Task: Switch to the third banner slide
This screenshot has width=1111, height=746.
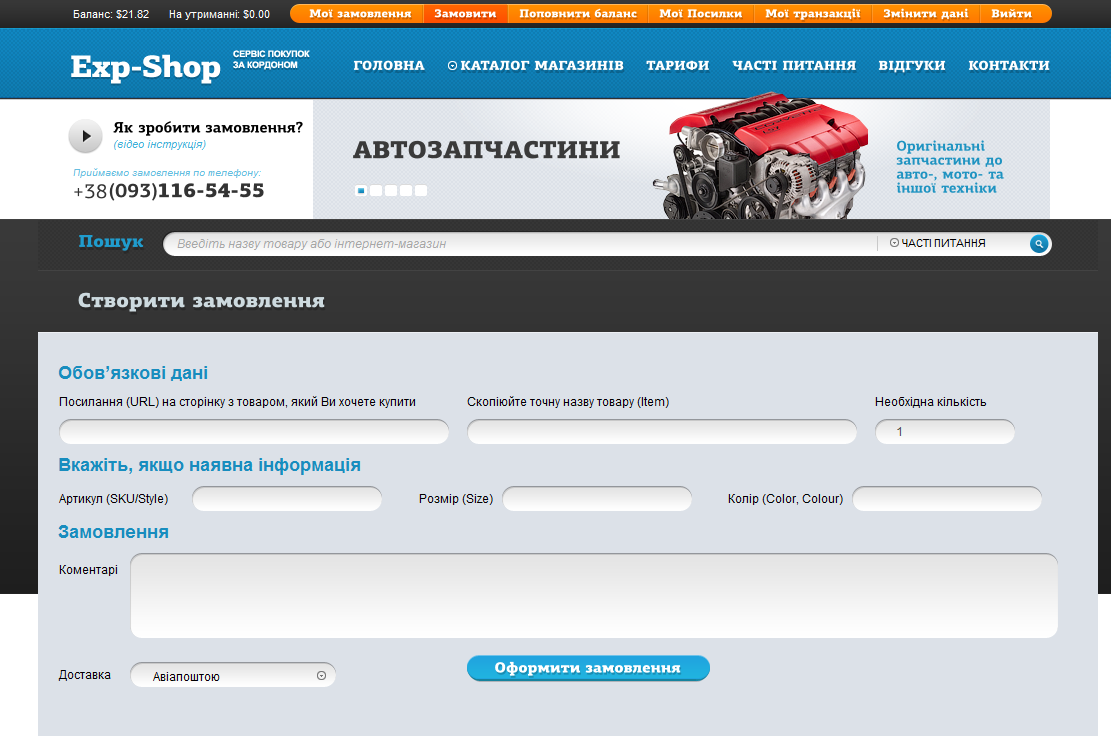Action: pos(391,191)
